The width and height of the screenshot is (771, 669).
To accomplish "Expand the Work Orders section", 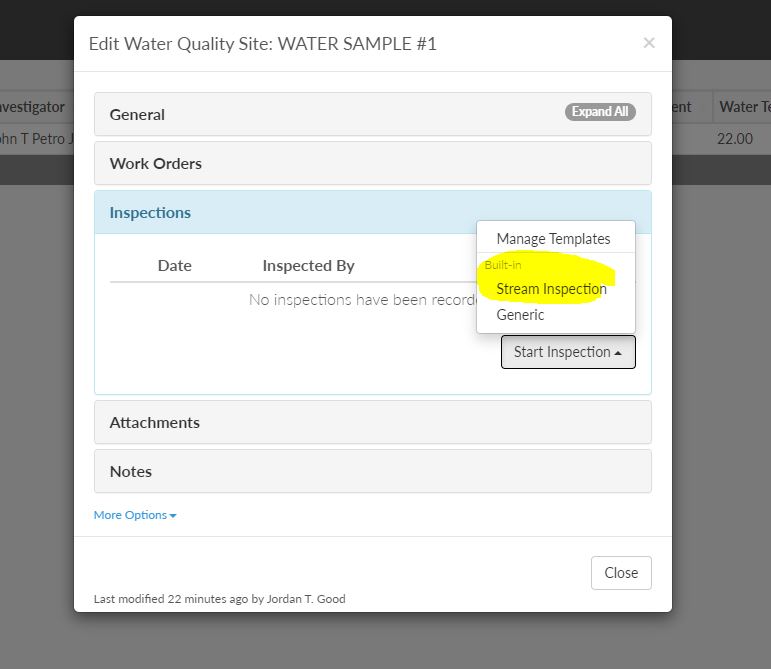I will point(373,163).
